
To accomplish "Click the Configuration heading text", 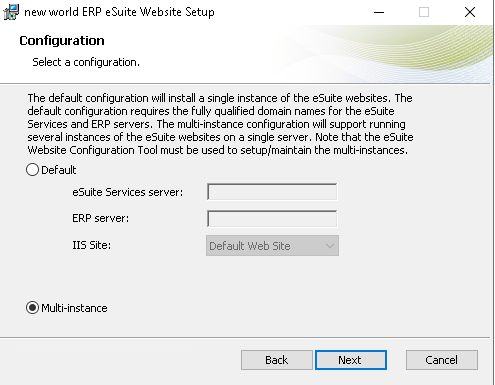I will (62, 41).
